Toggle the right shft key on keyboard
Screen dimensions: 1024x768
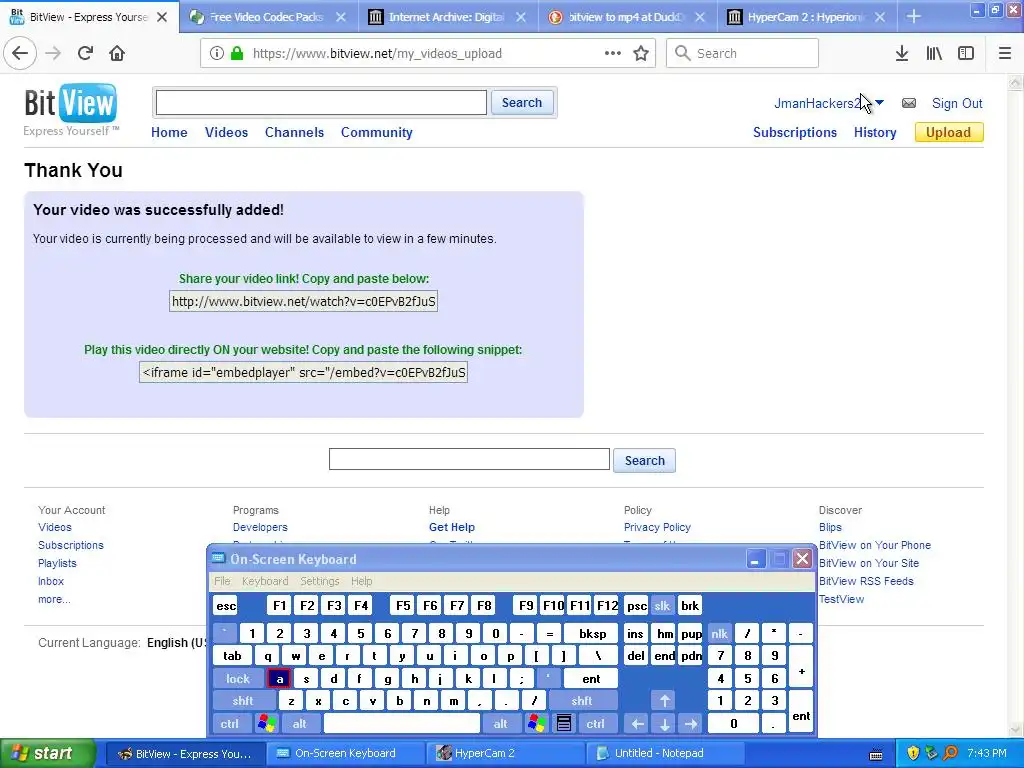click(582, 701)
